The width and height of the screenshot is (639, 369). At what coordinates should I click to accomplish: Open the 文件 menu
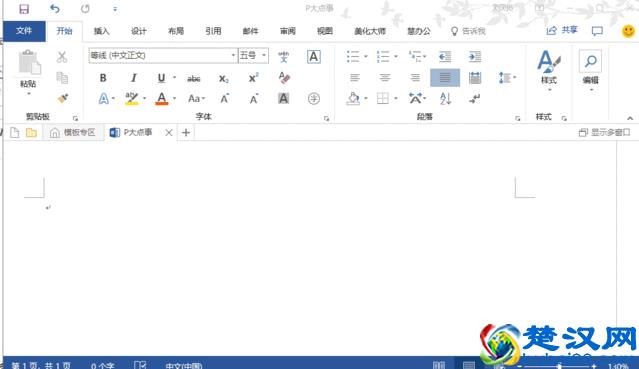tap(24, 31)
